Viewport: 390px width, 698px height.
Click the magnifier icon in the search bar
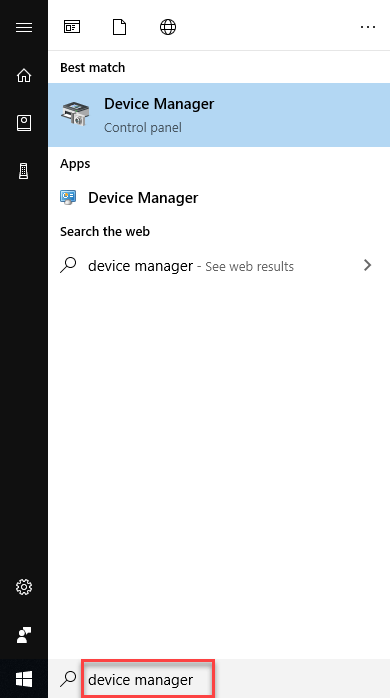[x=68, y=678]
